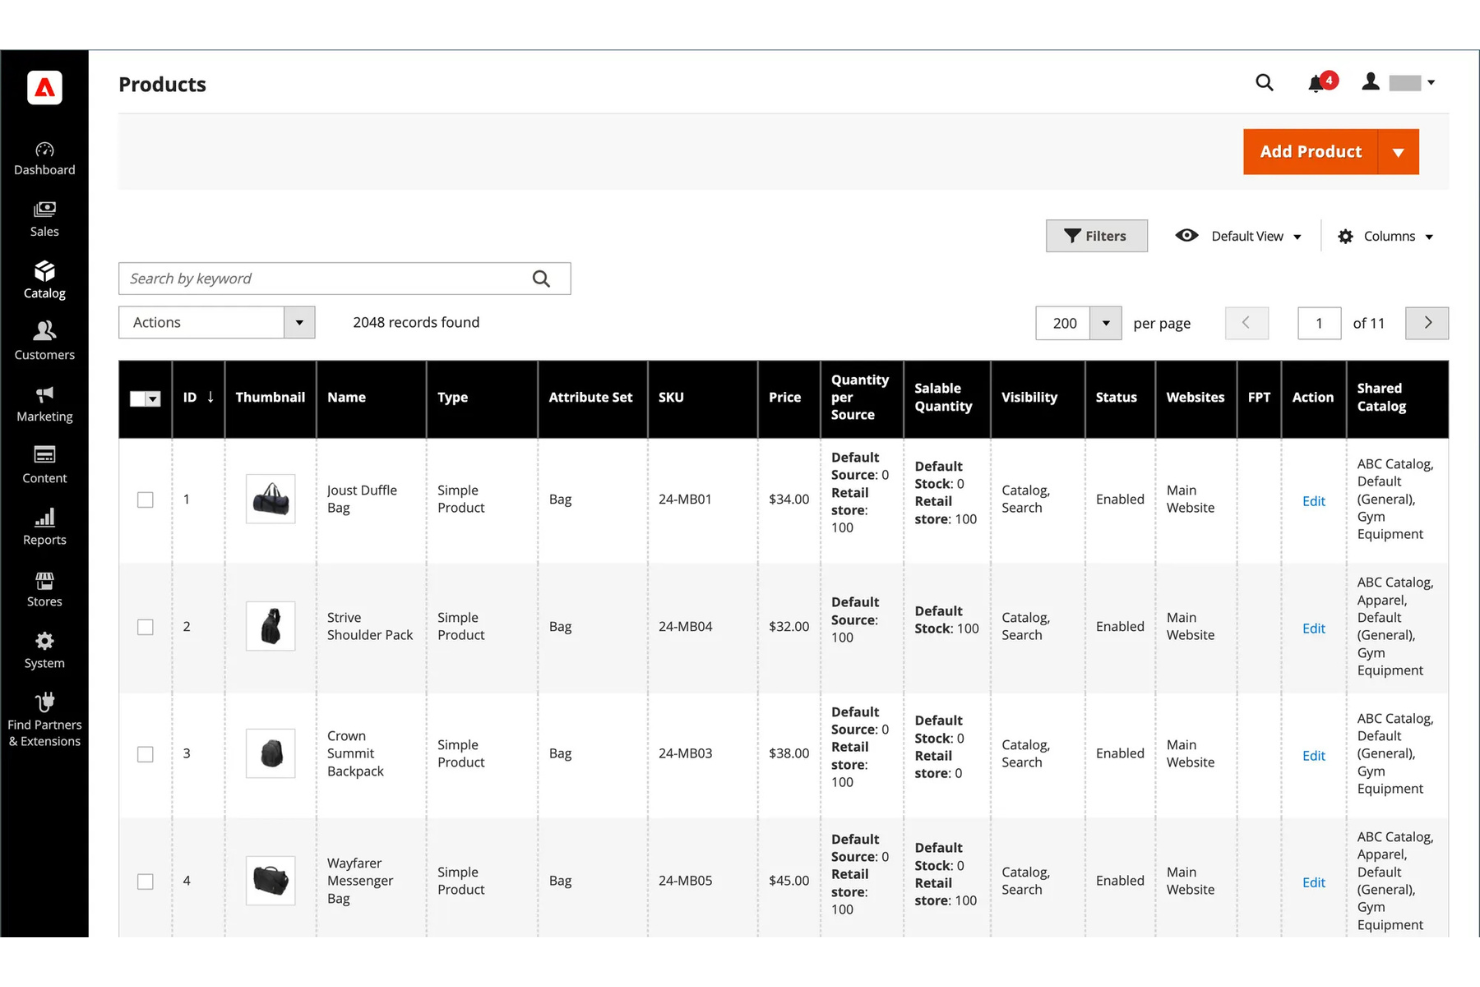This screenshot has height=987, width=1480.
Task: Check the row for Joust Duffle Bag
Action: pyautogui.click(x=145, y=499)
